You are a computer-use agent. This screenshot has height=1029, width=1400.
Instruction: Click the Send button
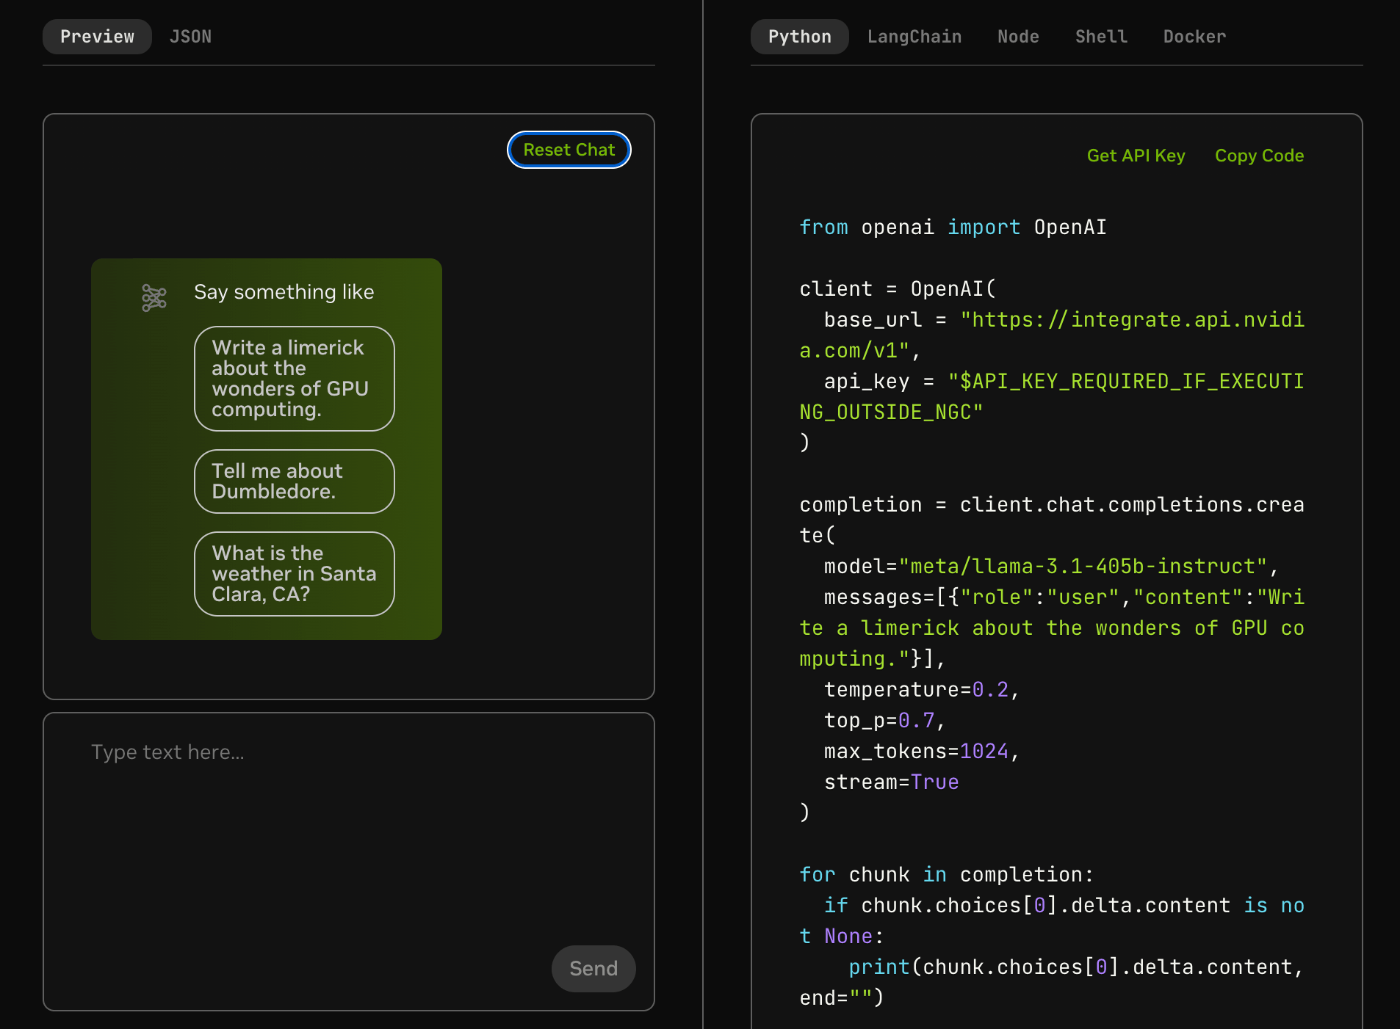(593, 968)
